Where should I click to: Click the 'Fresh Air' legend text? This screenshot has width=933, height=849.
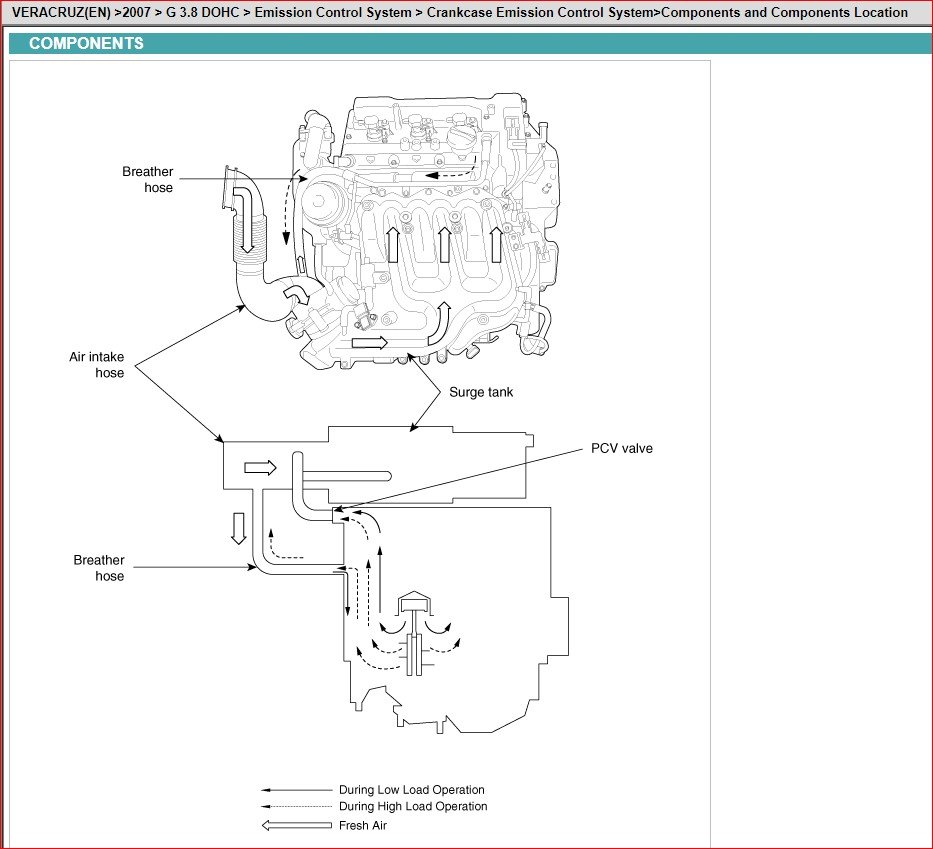pyautogui.click(x=363, y=825)
